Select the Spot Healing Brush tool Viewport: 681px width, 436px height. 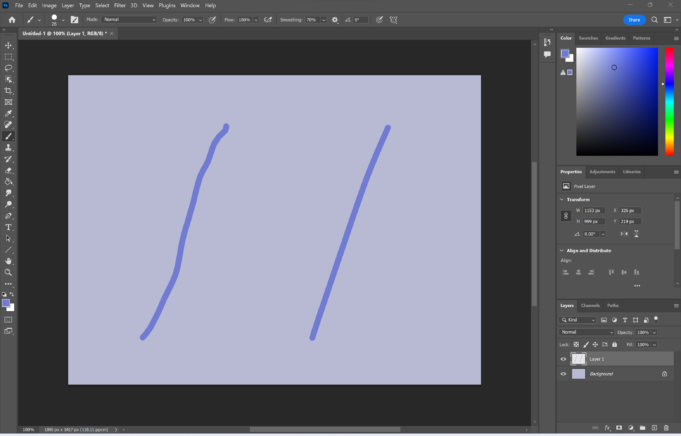coord(8,125)
